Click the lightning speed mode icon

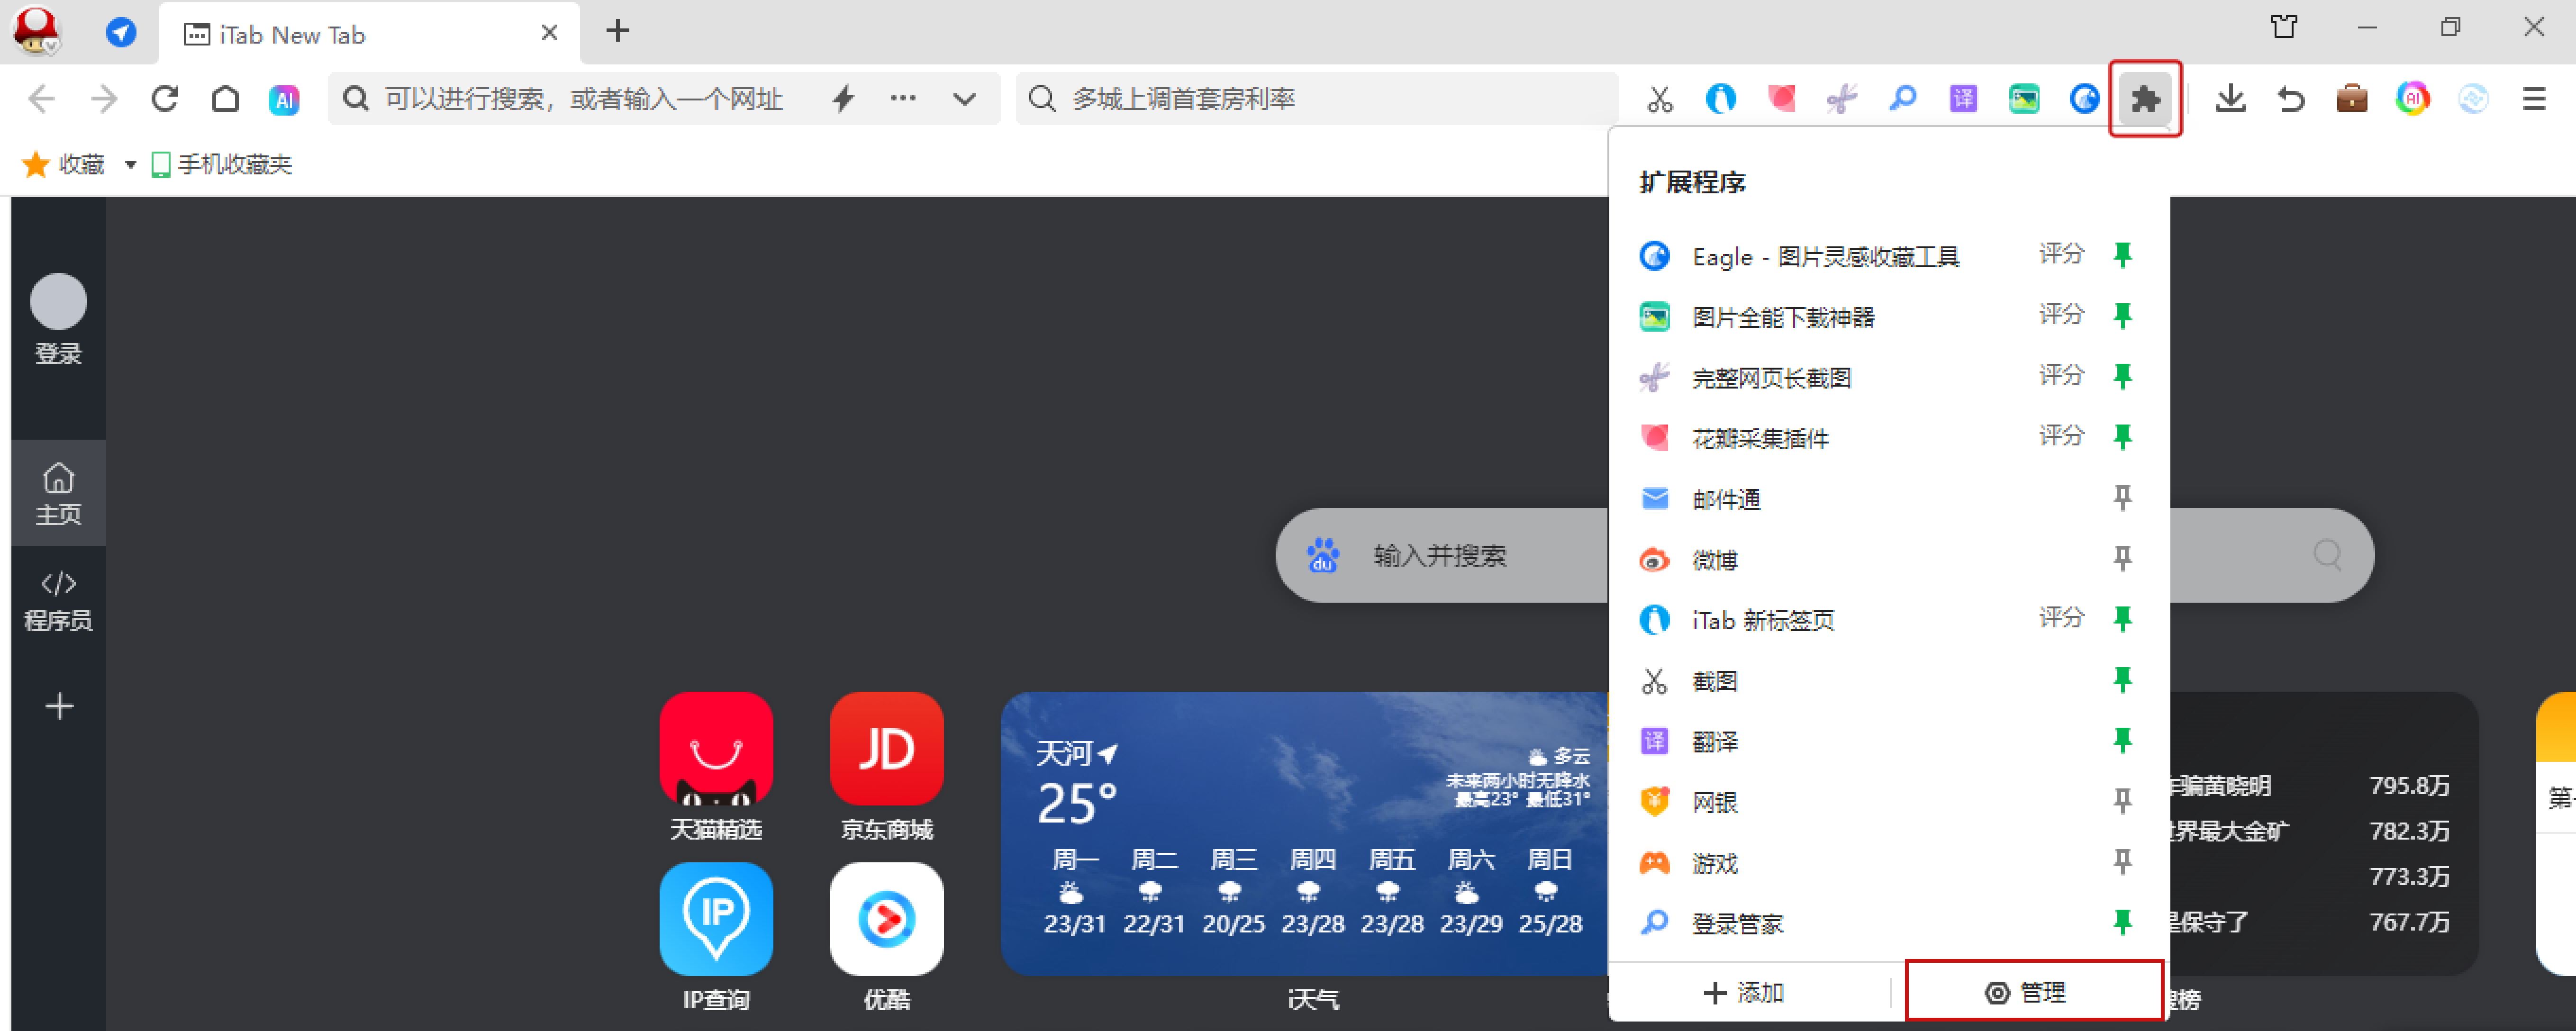844,98
